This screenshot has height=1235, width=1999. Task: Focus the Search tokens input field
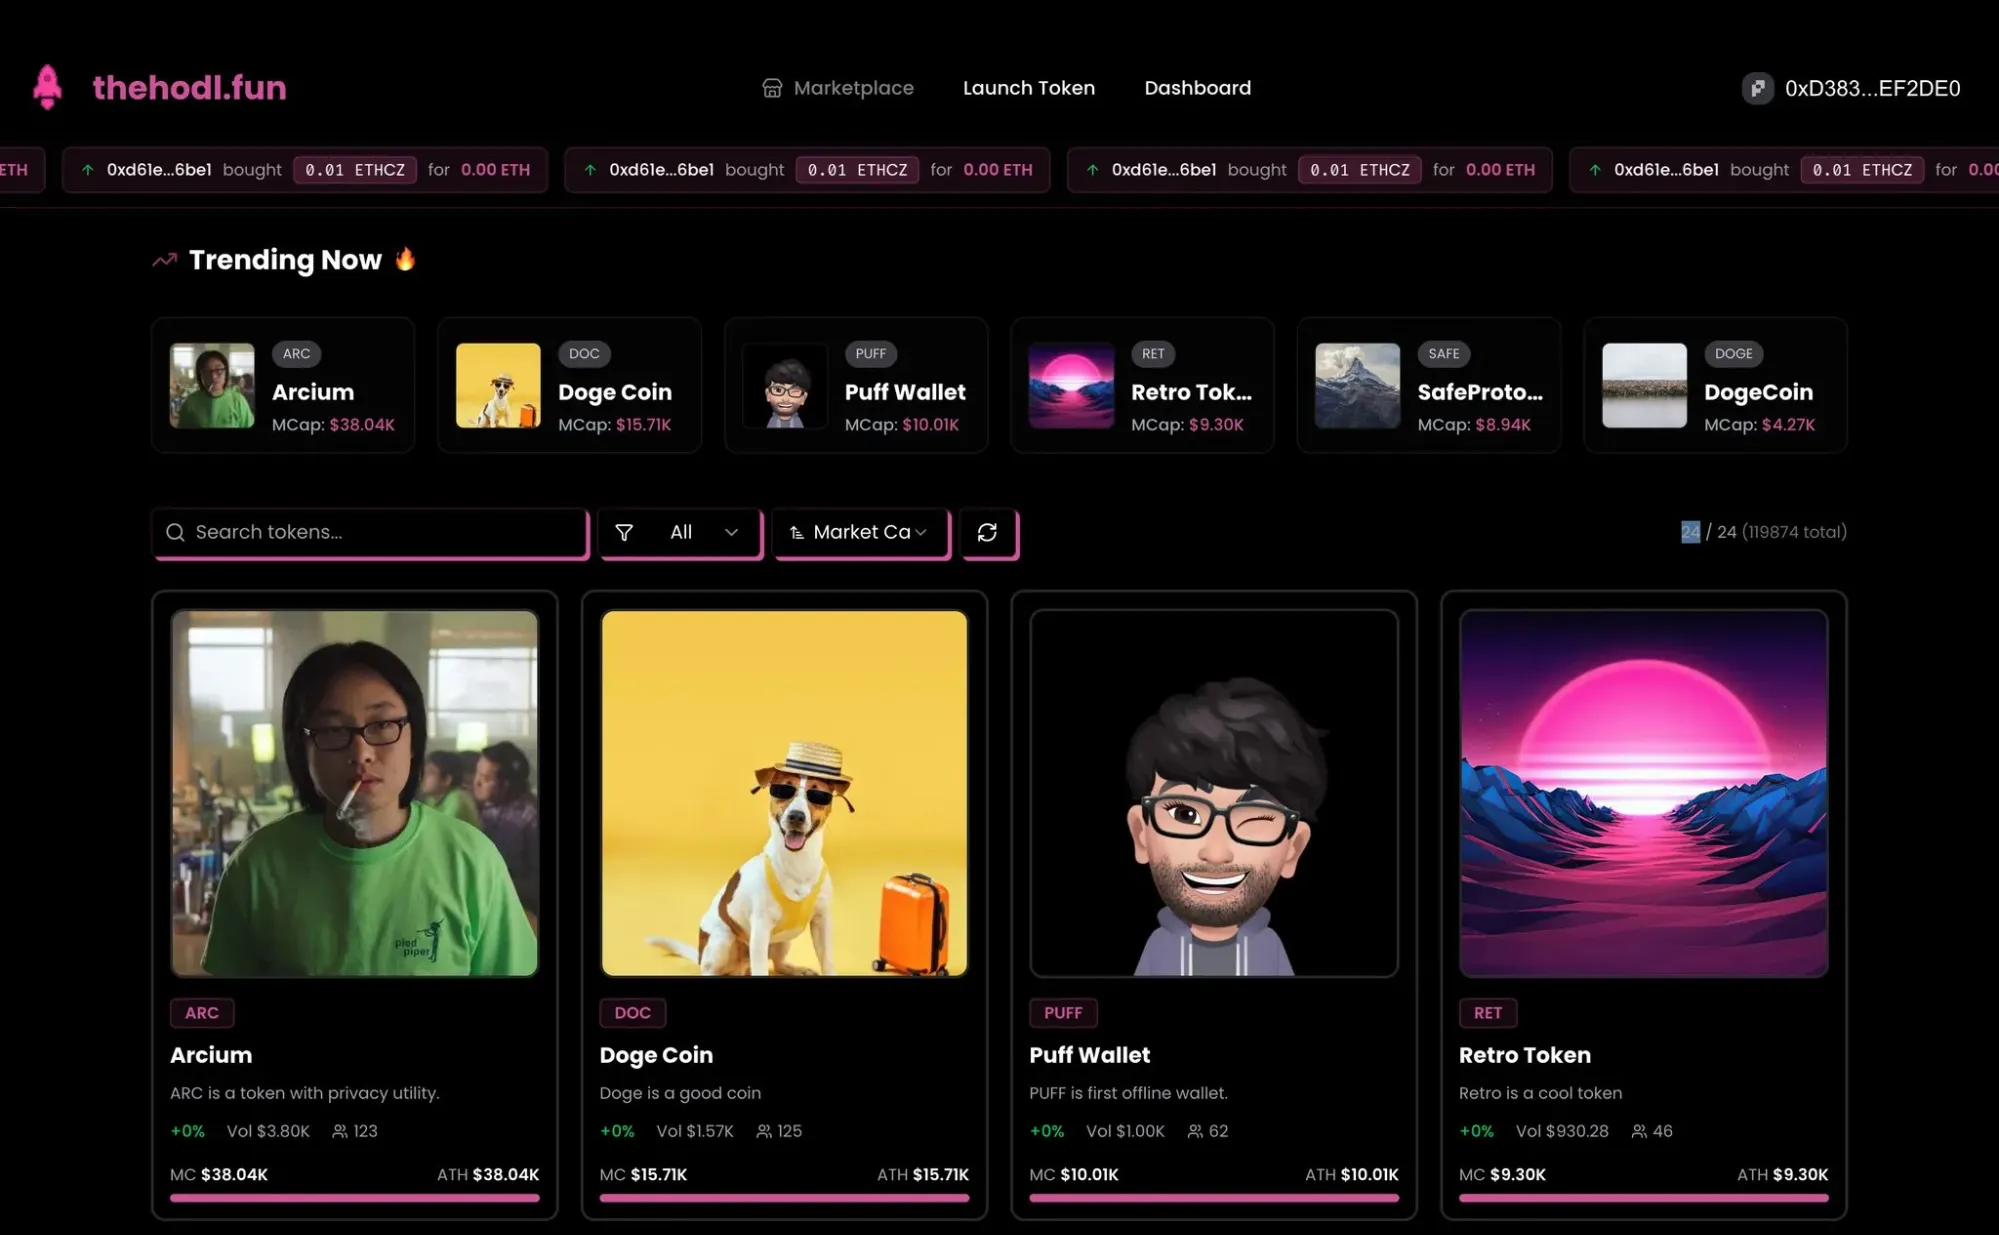tap(385, 533)
